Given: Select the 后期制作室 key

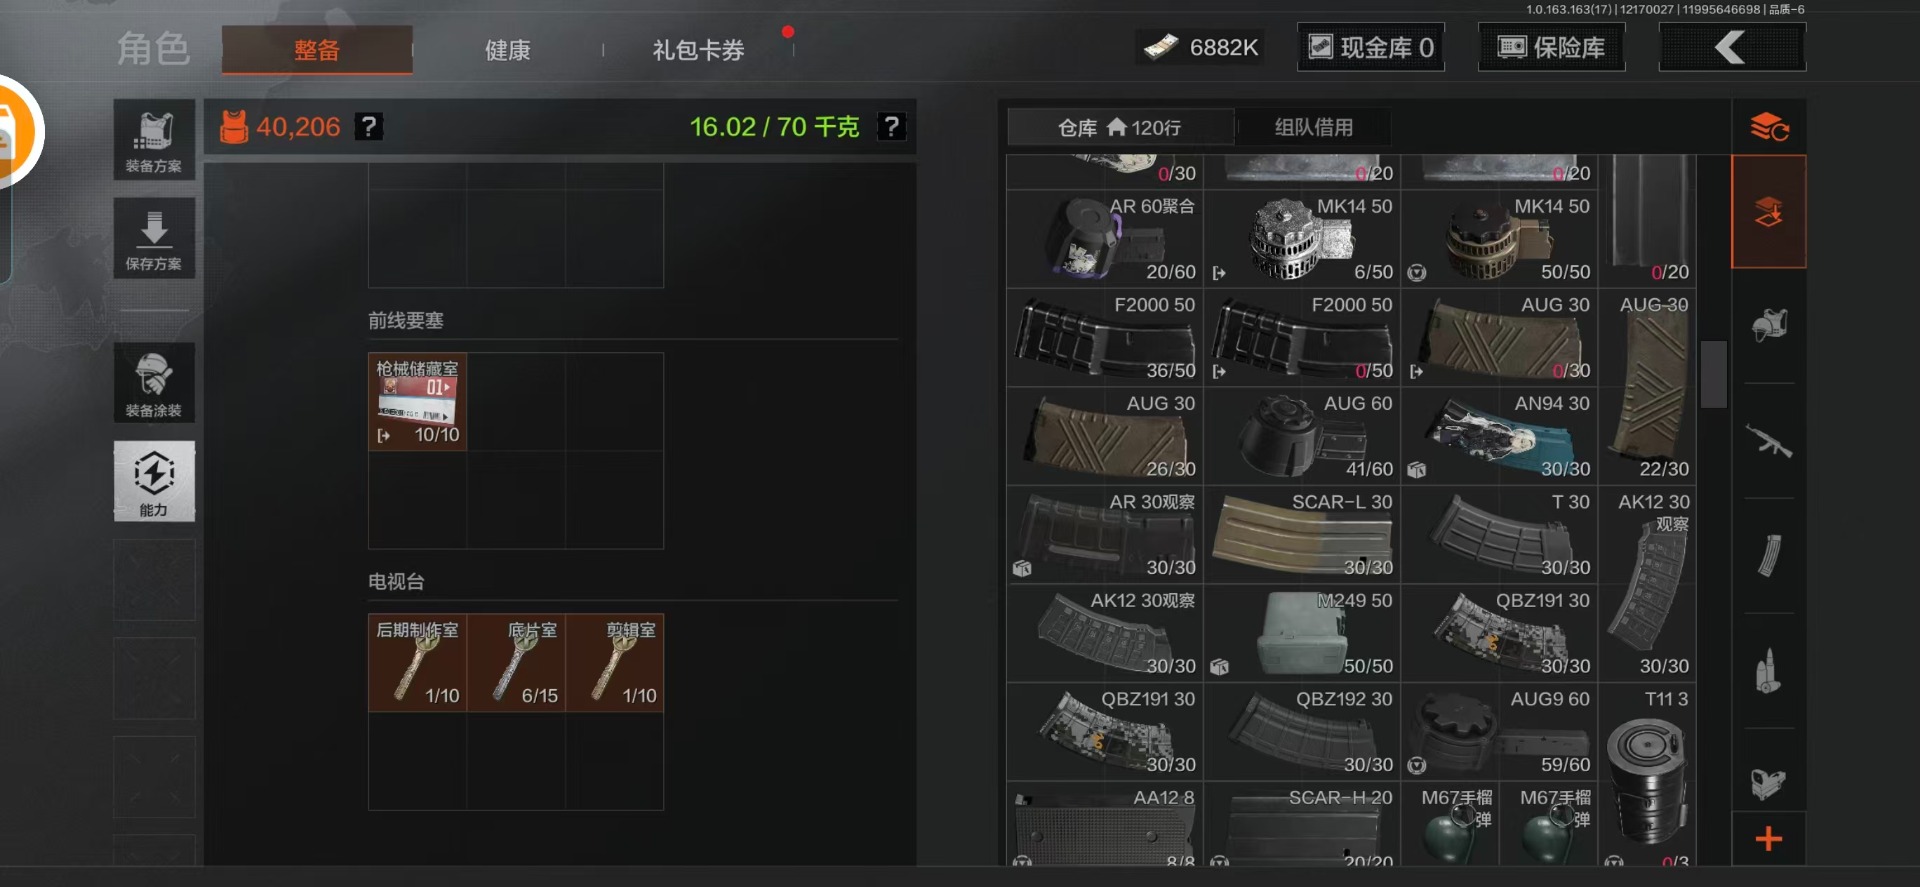Looking at the screenshot, I should 418,663.
